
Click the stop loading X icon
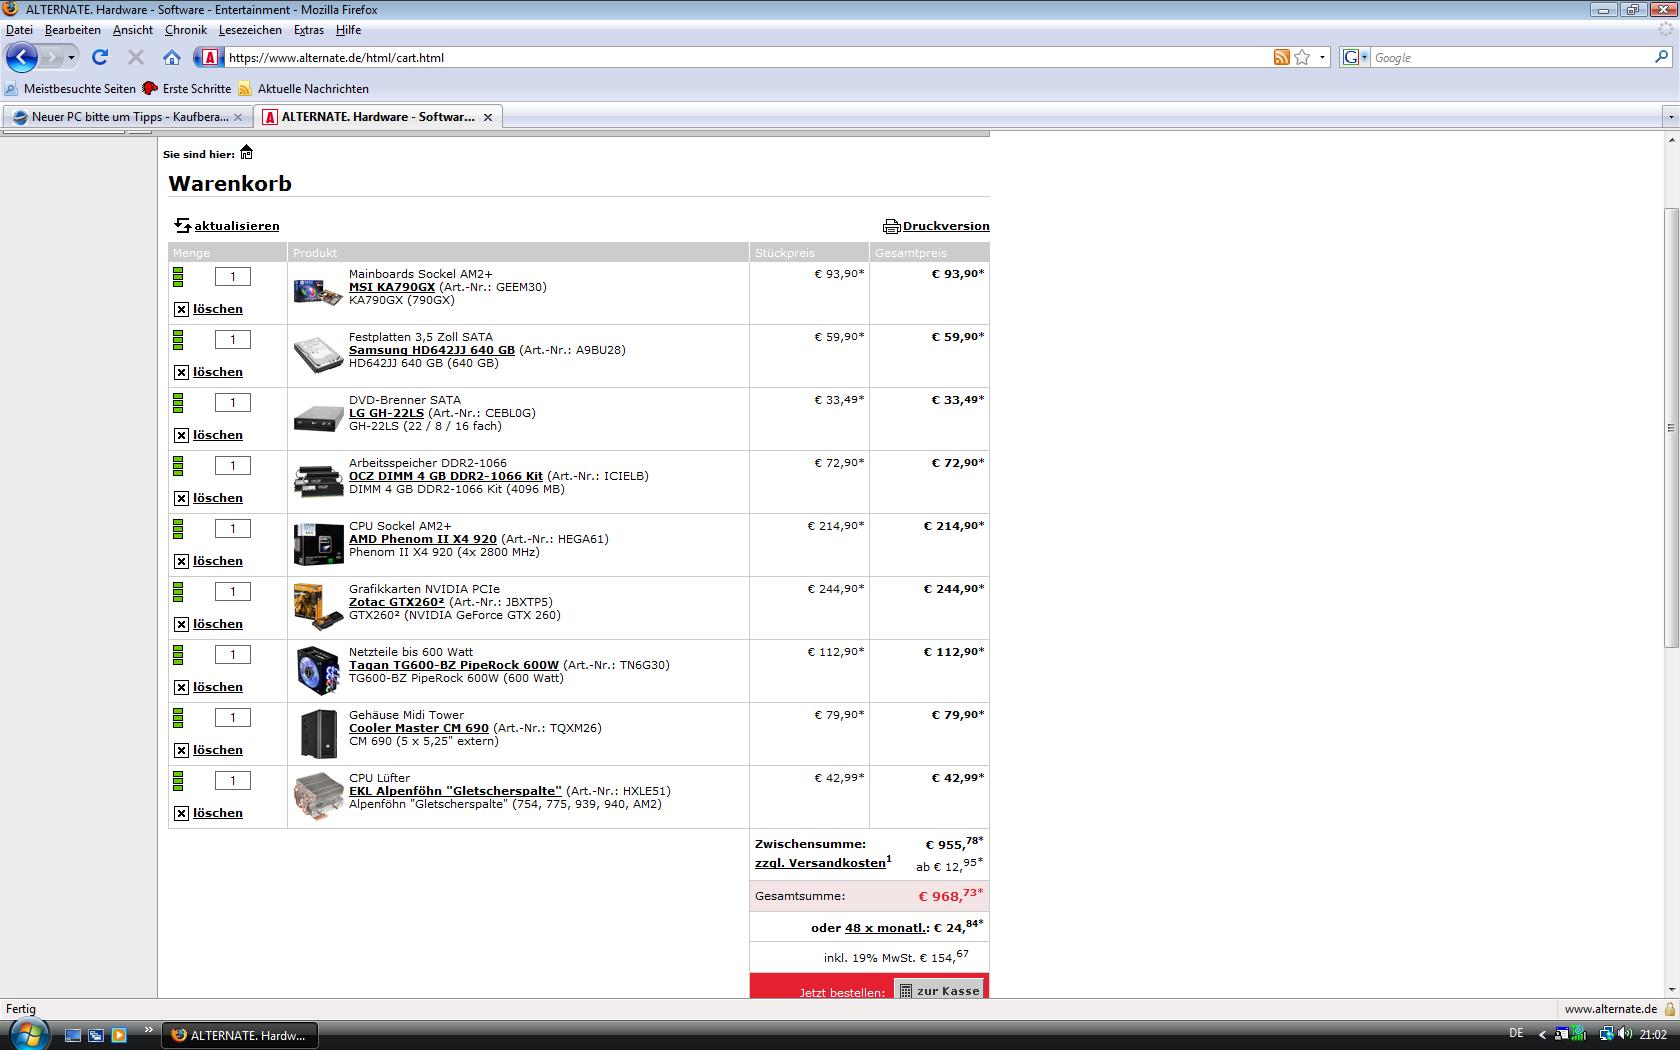tap(136, 57)
